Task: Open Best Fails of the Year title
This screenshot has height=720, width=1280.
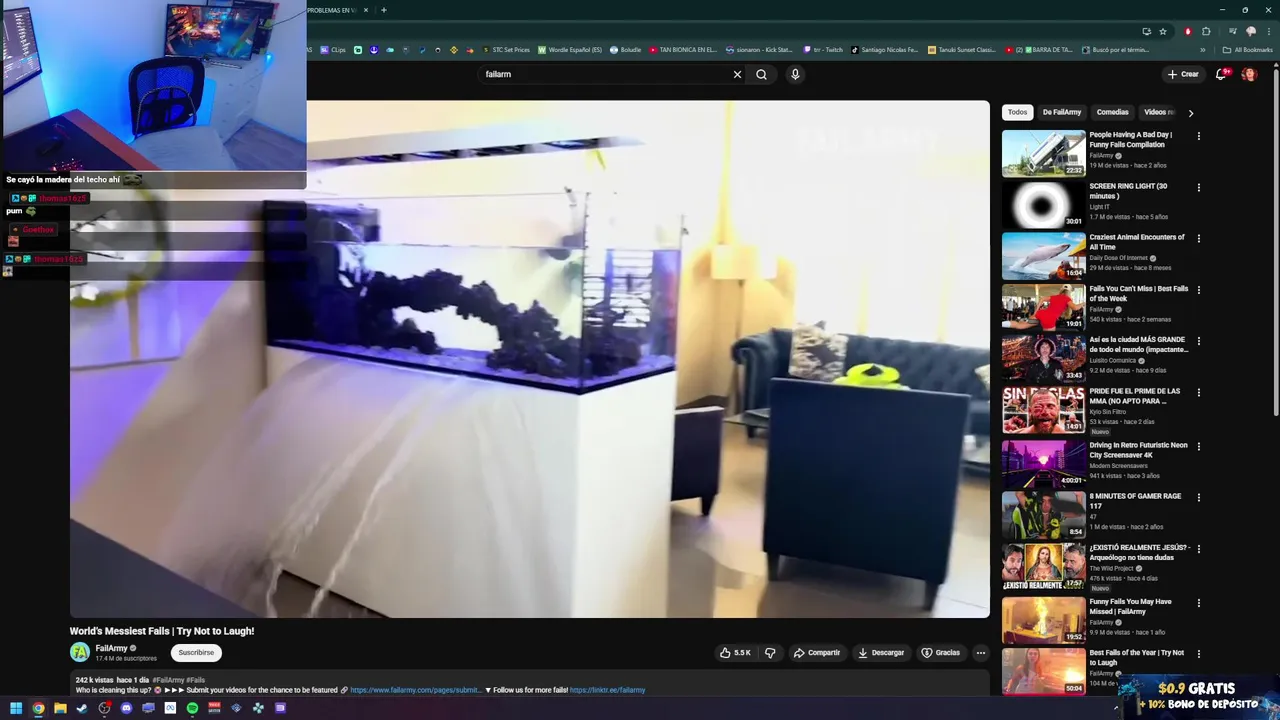Action: coord(1137,657)
